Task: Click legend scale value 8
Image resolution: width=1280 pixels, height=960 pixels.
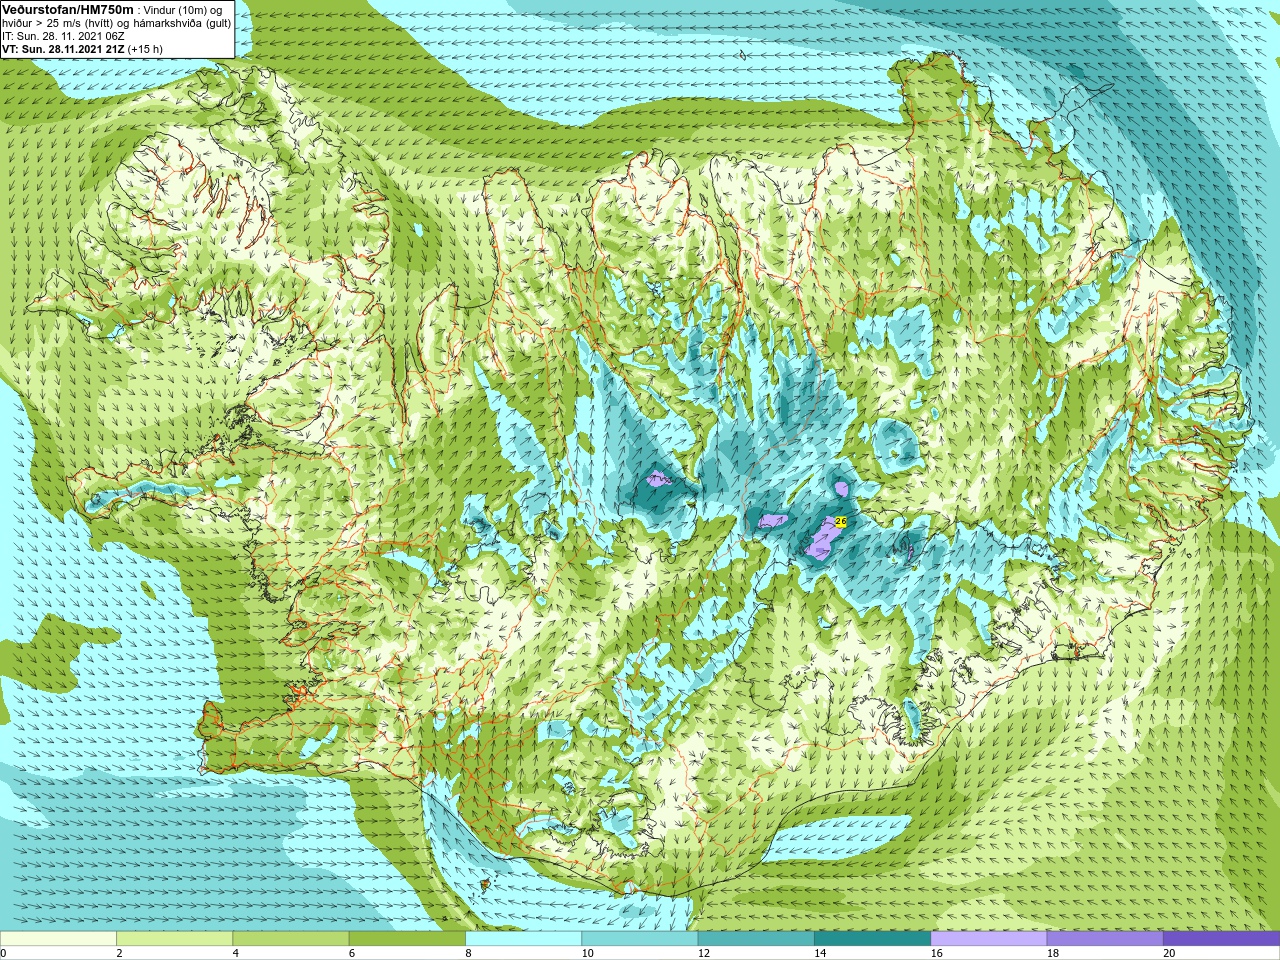Action: coord(468,953)
